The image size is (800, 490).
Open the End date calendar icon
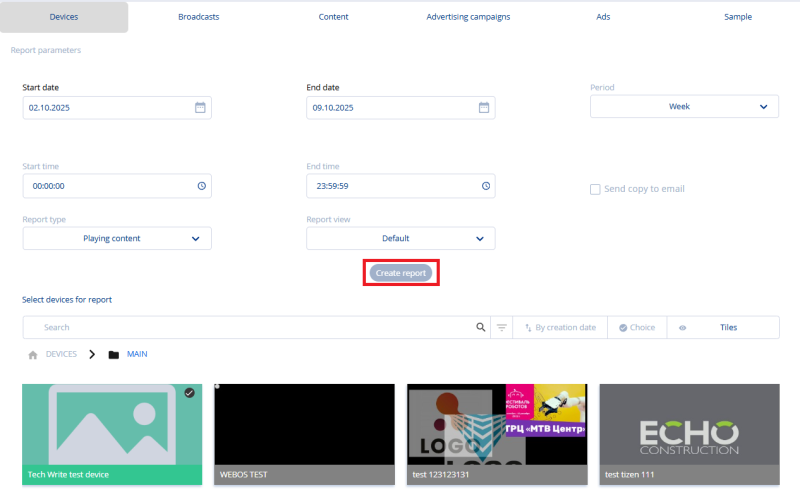point(484,108)
